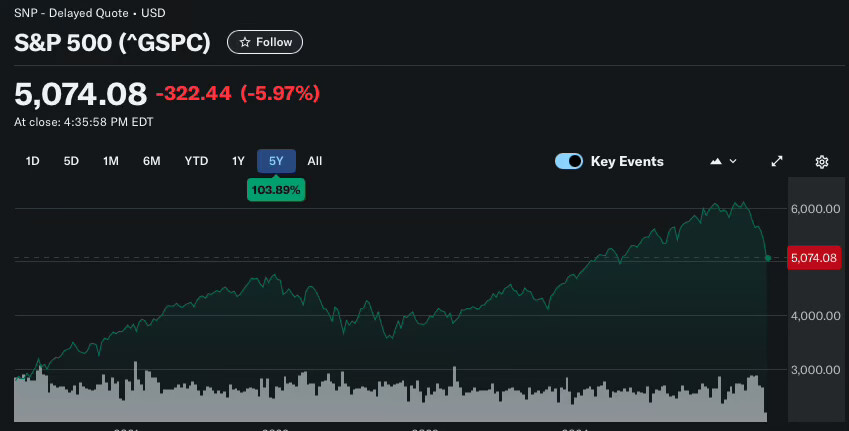
Task: Toggle the Key Events switch off
Action: 569,161
